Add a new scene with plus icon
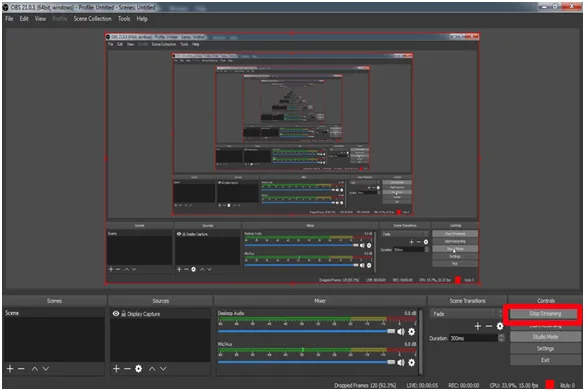585x391 pixels. click(10, 369)
